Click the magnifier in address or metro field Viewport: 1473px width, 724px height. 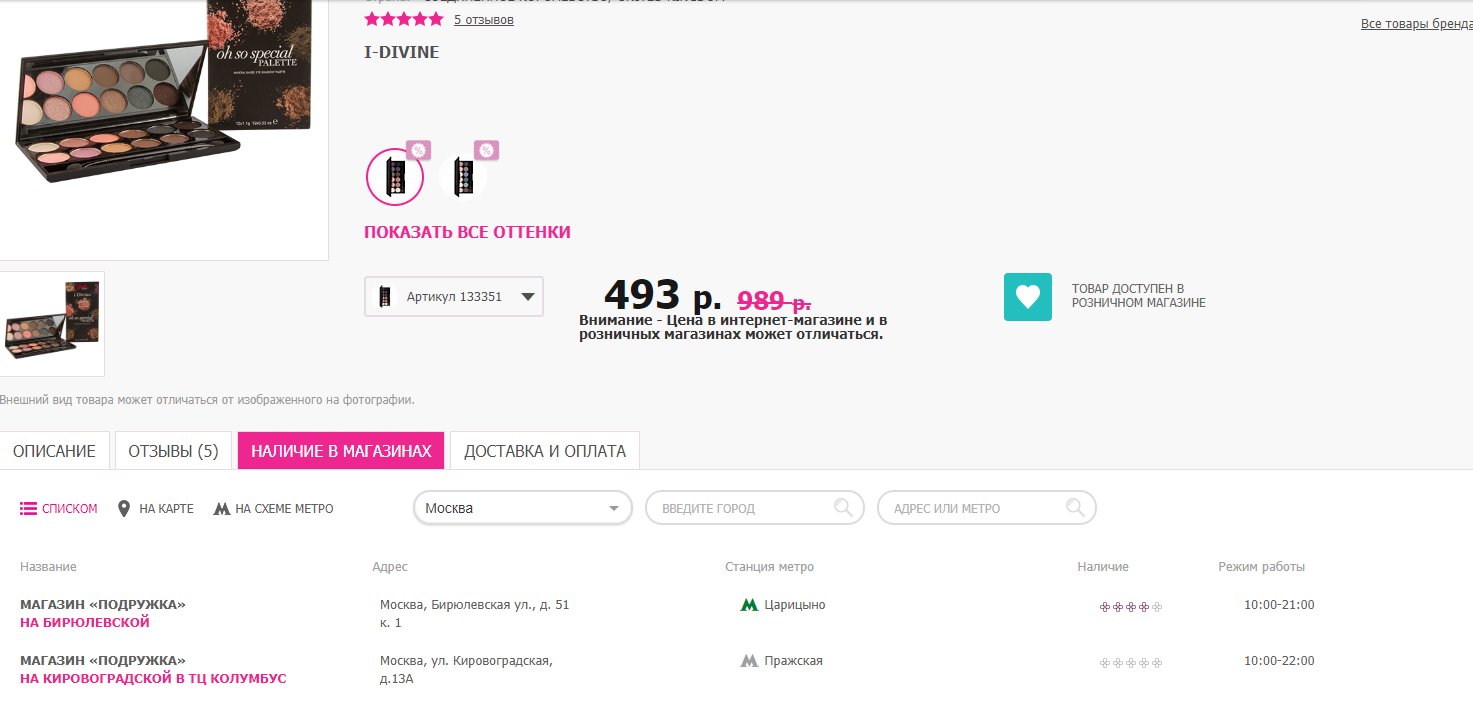click(1075, 507)
